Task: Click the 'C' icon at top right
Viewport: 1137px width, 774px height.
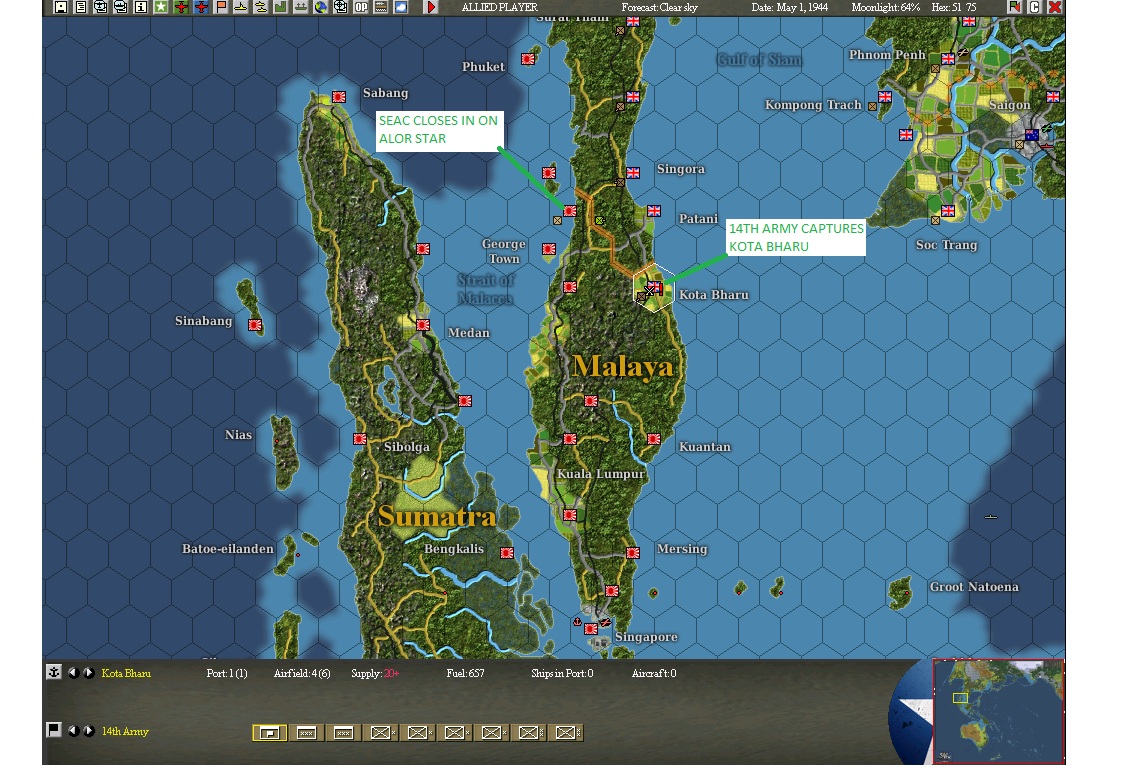Action: coord(1035,7)
